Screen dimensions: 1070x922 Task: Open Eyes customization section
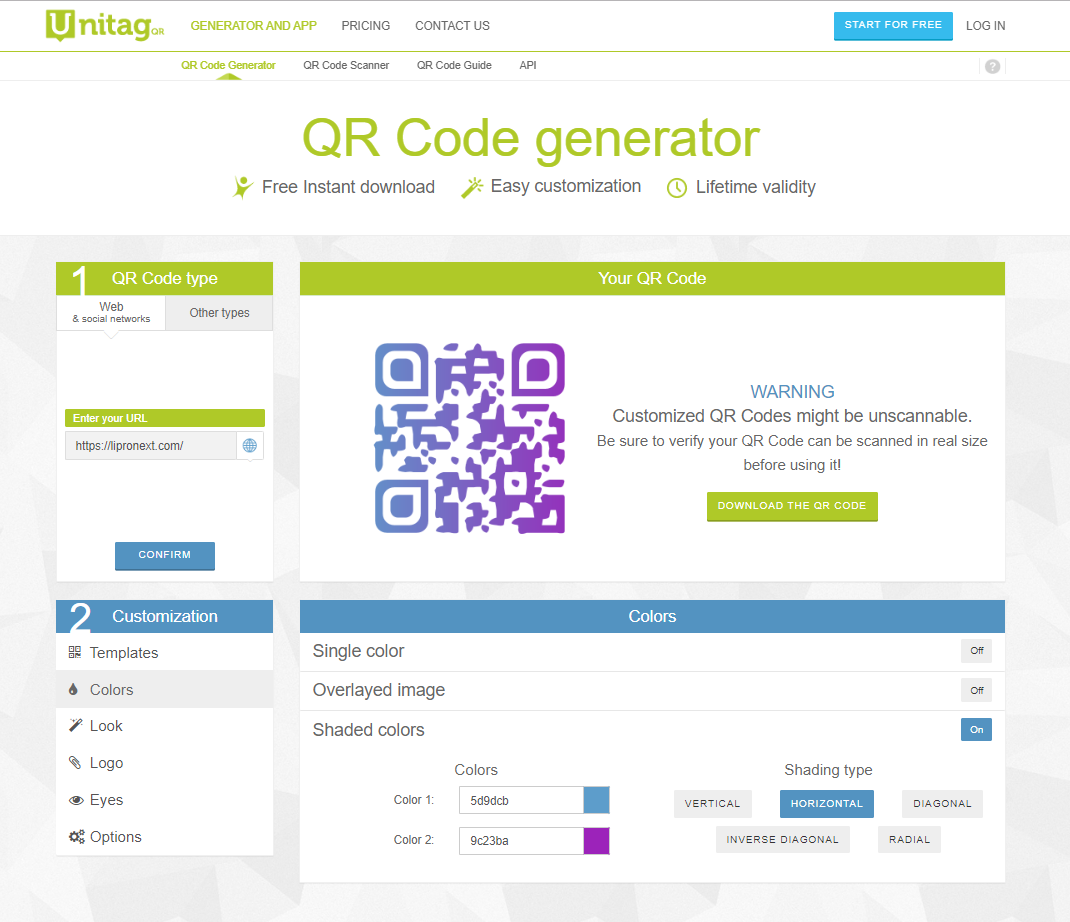coord(164,800)
